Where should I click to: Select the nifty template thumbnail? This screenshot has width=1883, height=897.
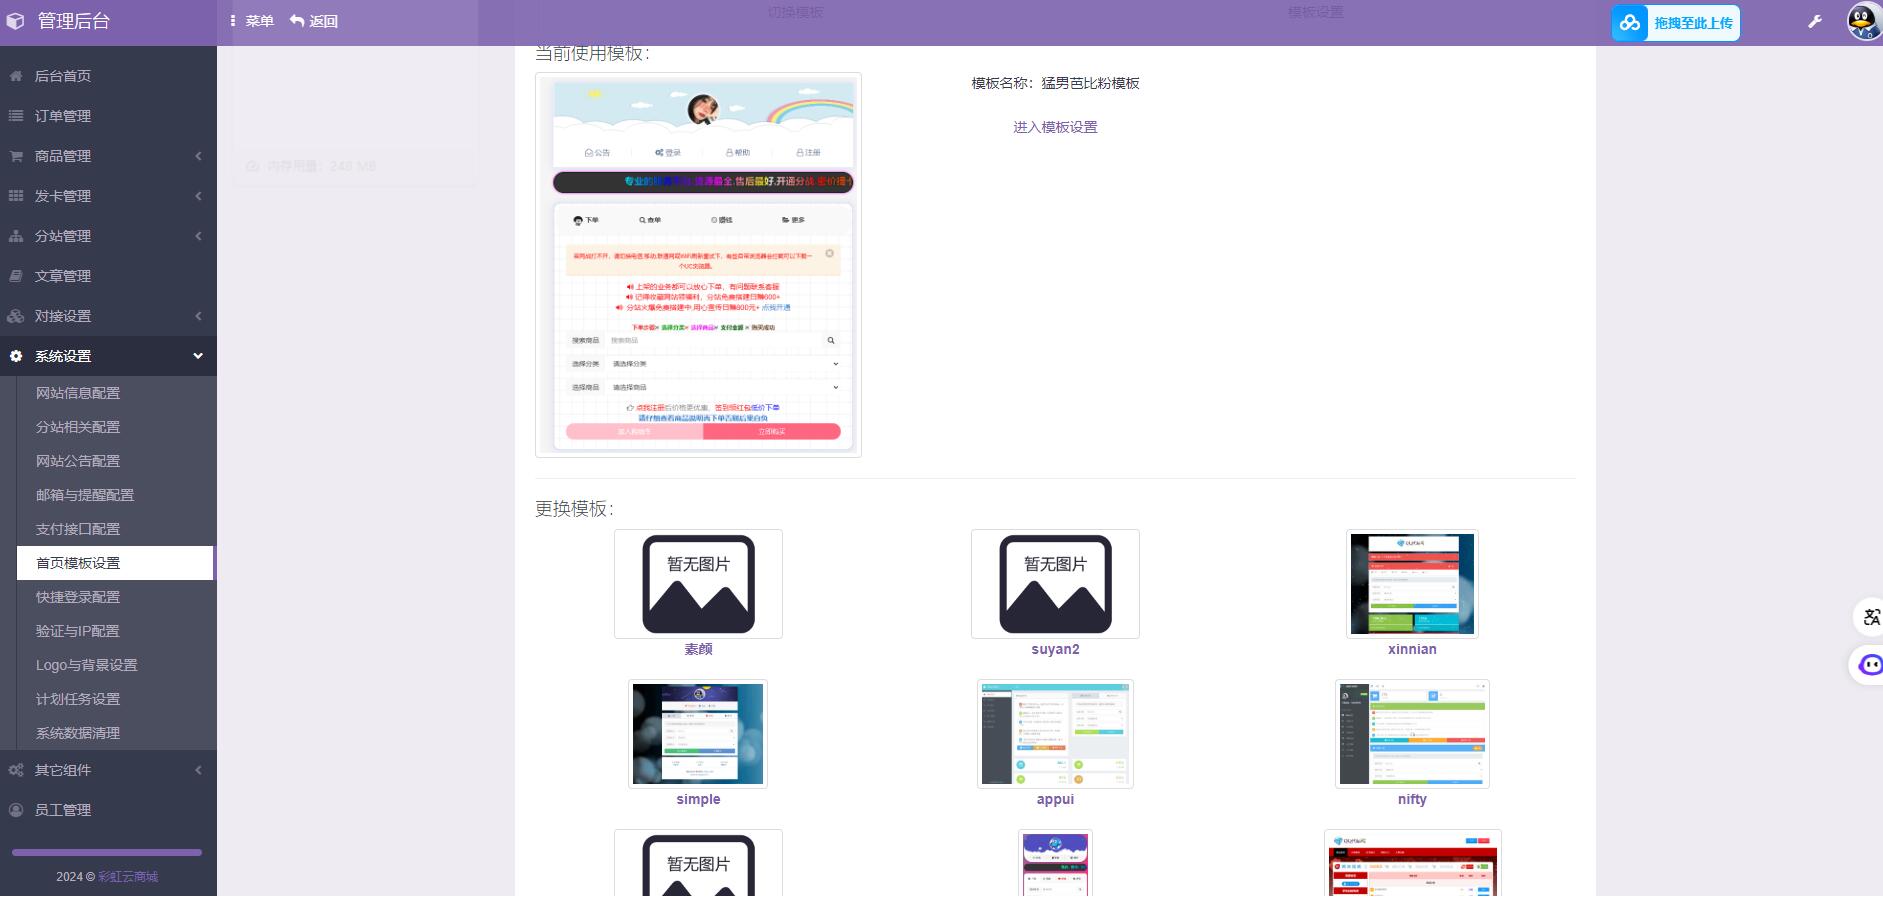(x=1412, y=734)
